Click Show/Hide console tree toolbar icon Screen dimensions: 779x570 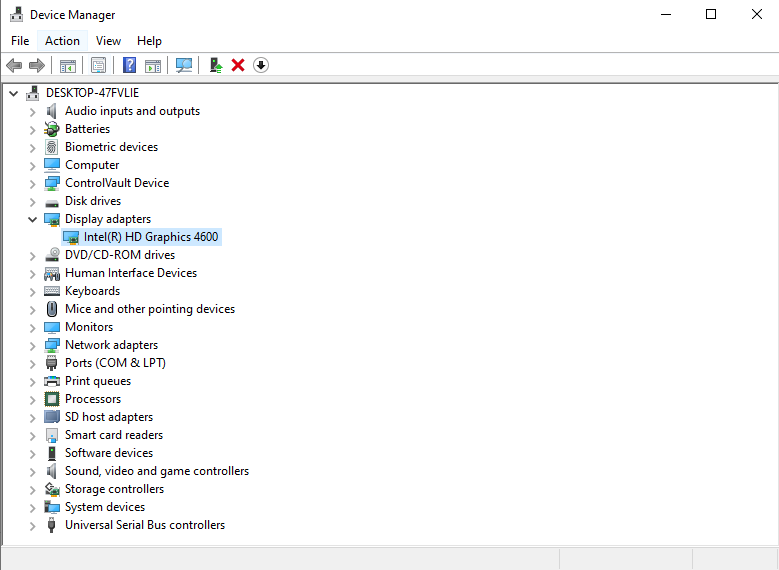coord(68,65)
